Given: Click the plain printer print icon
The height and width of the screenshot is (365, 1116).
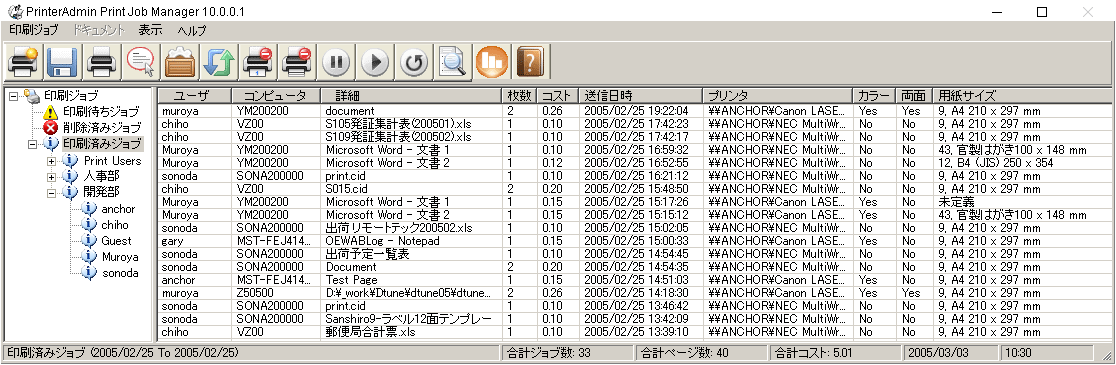Looking at the screenshot, I should [x=102, y=62].
